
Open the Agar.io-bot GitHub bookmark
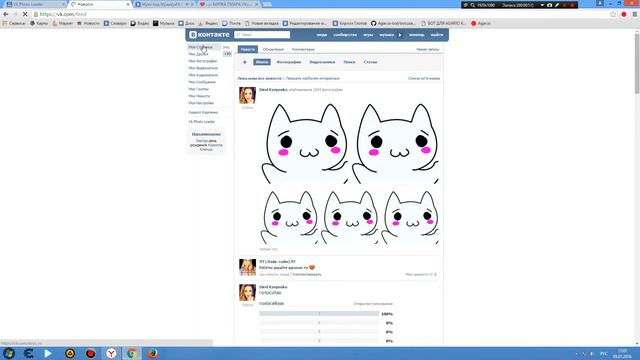393,23
